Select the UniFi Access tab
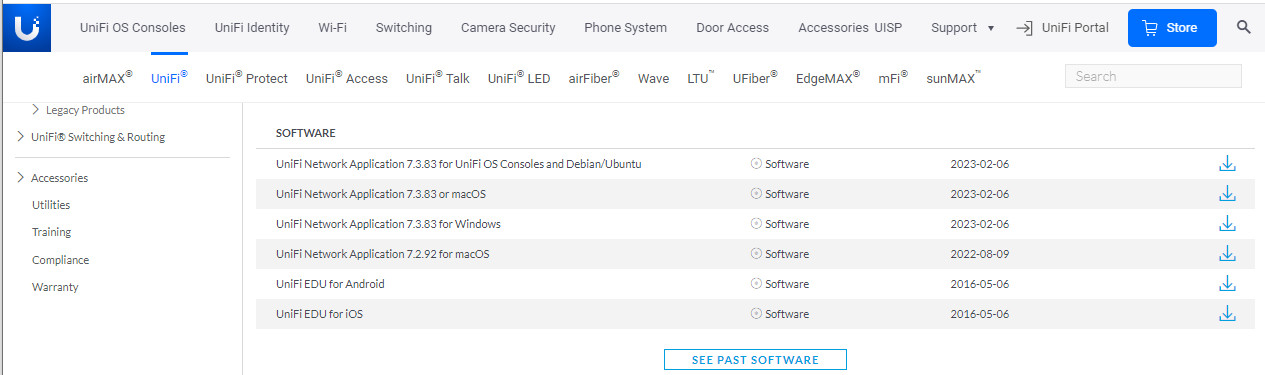The height and width of the screenshot is (375, 1265). 346,77
